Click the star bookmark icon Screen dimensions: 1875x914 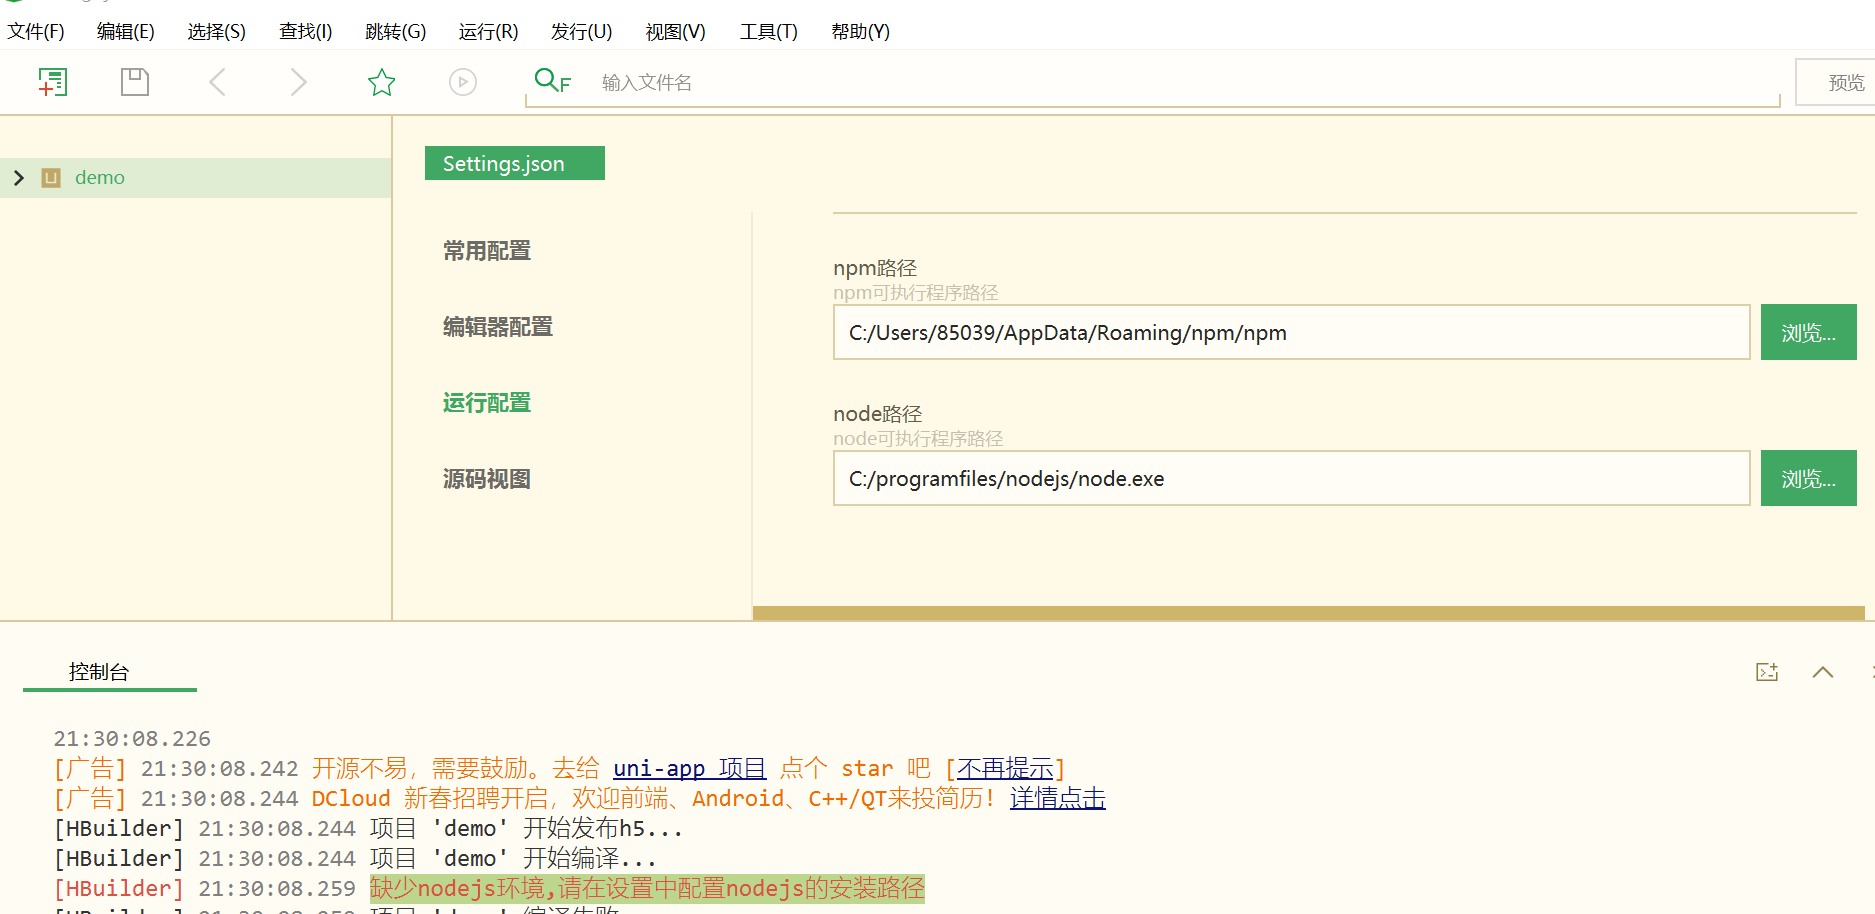pyautogui.click(x=381, y=82)
